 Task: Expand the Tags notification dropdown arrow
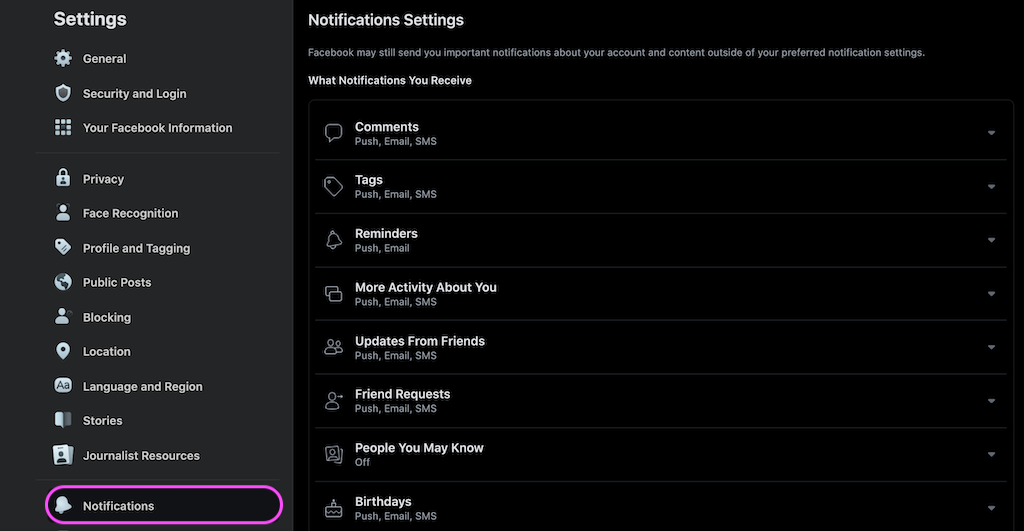pos(991,187)
